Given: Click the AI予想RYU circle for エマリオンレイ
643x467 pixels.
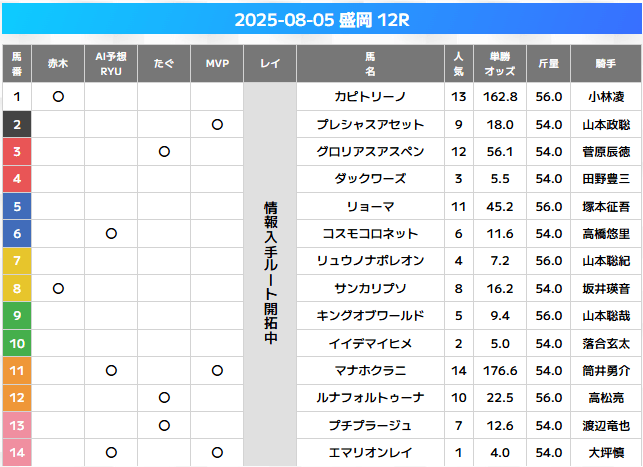Looking at the screenshot, I should click(x=111, y=453).
